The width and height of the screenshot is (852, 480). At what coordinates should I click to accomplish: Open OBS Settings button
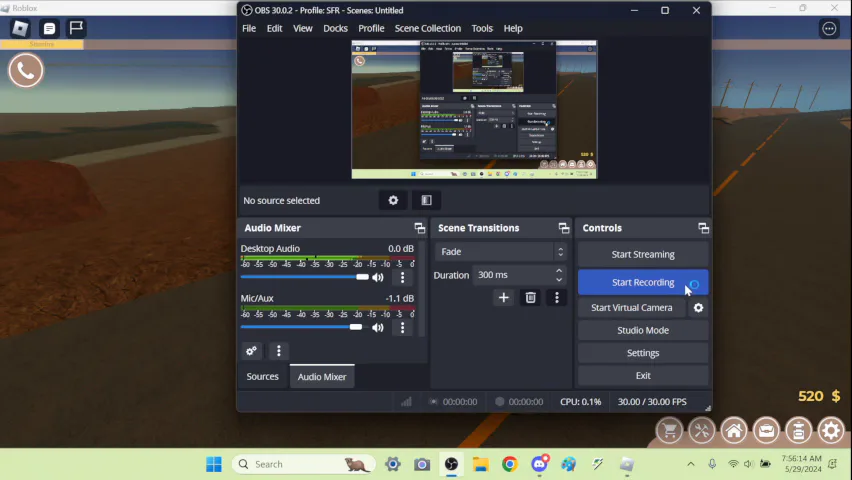pyautogui.click(x=643, y=353)
